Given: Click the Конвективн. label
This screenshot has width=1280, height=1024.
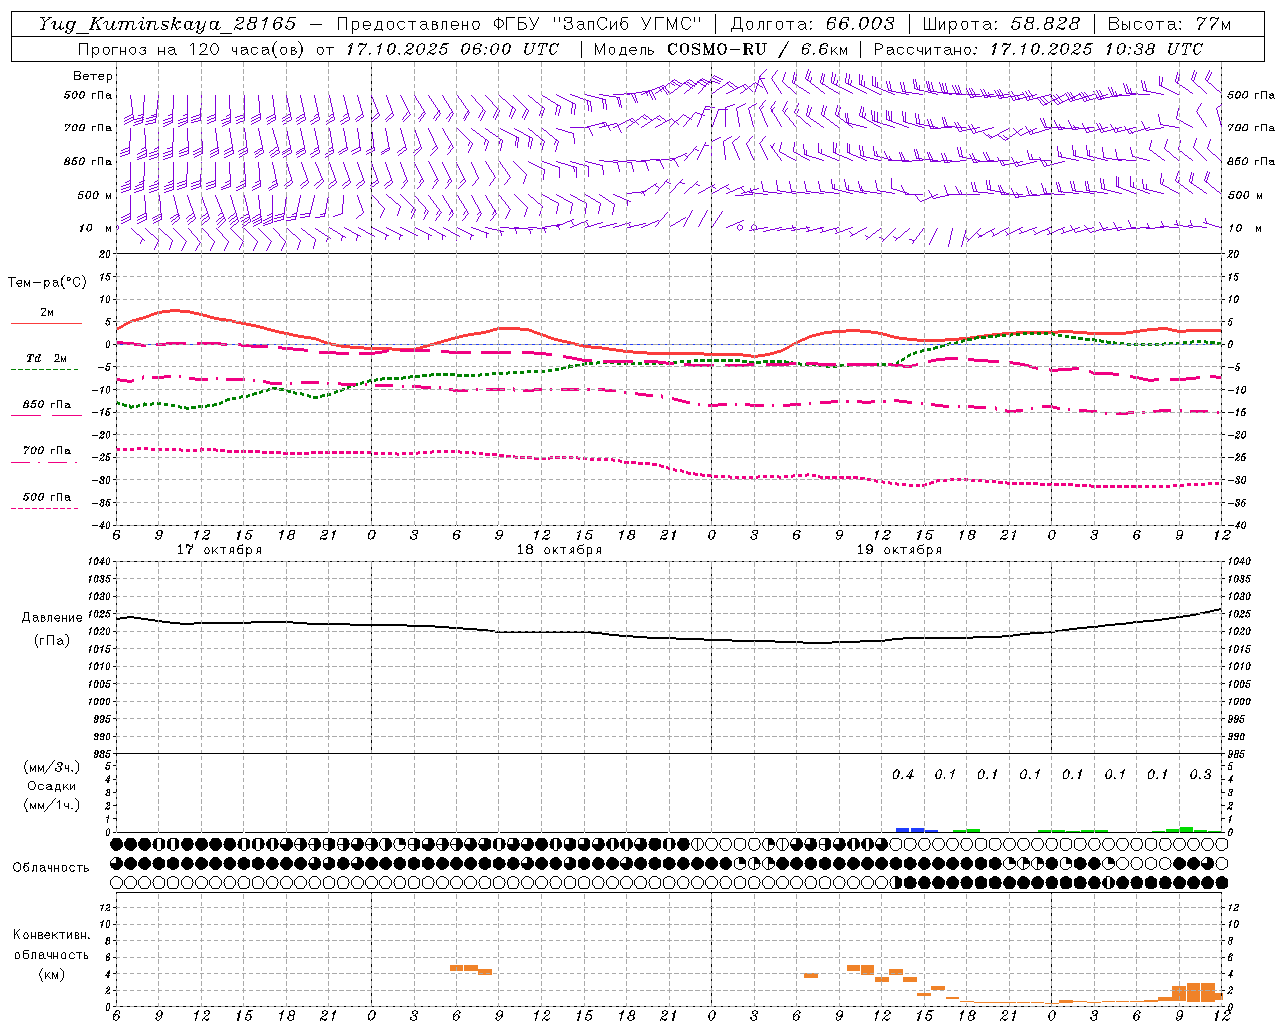Looking at the screenshot, I should (51, 935).
